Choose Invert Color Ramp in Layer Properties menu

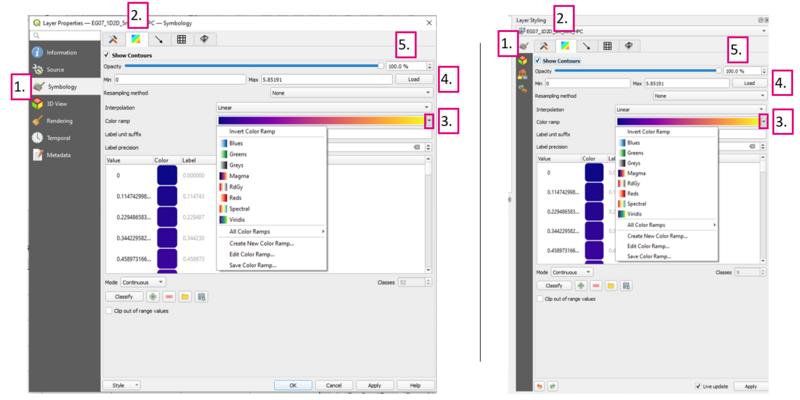tap(251, 132)
